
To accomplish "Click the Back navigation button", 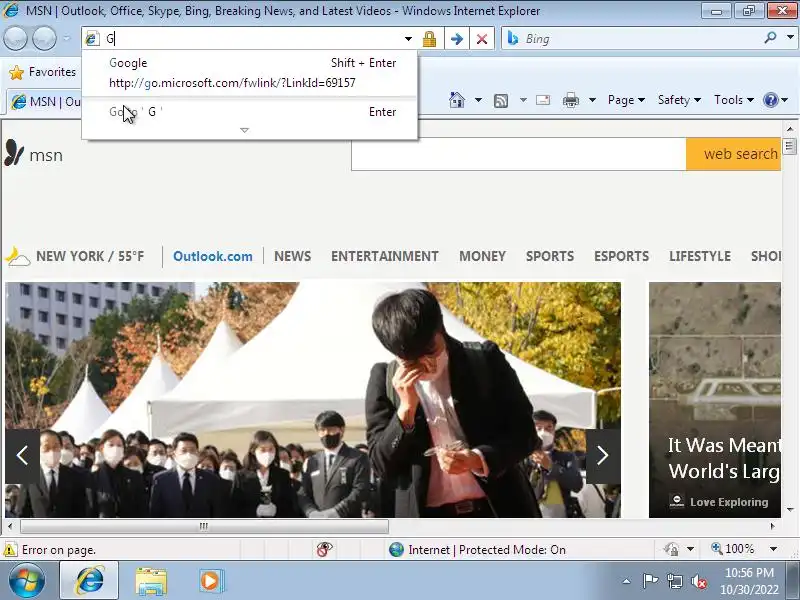I will point(15,38).
